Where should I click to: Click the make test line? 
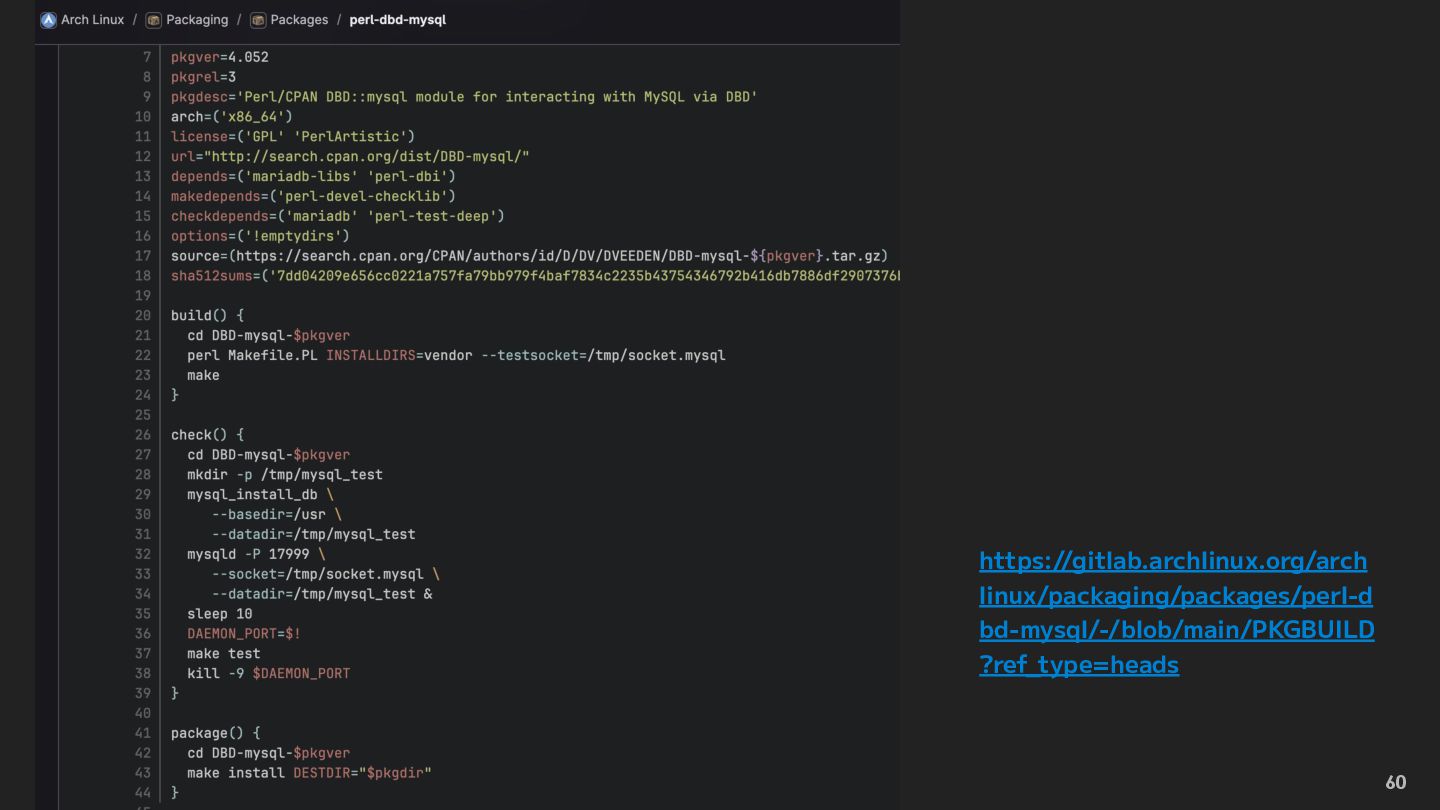(224, 653)
